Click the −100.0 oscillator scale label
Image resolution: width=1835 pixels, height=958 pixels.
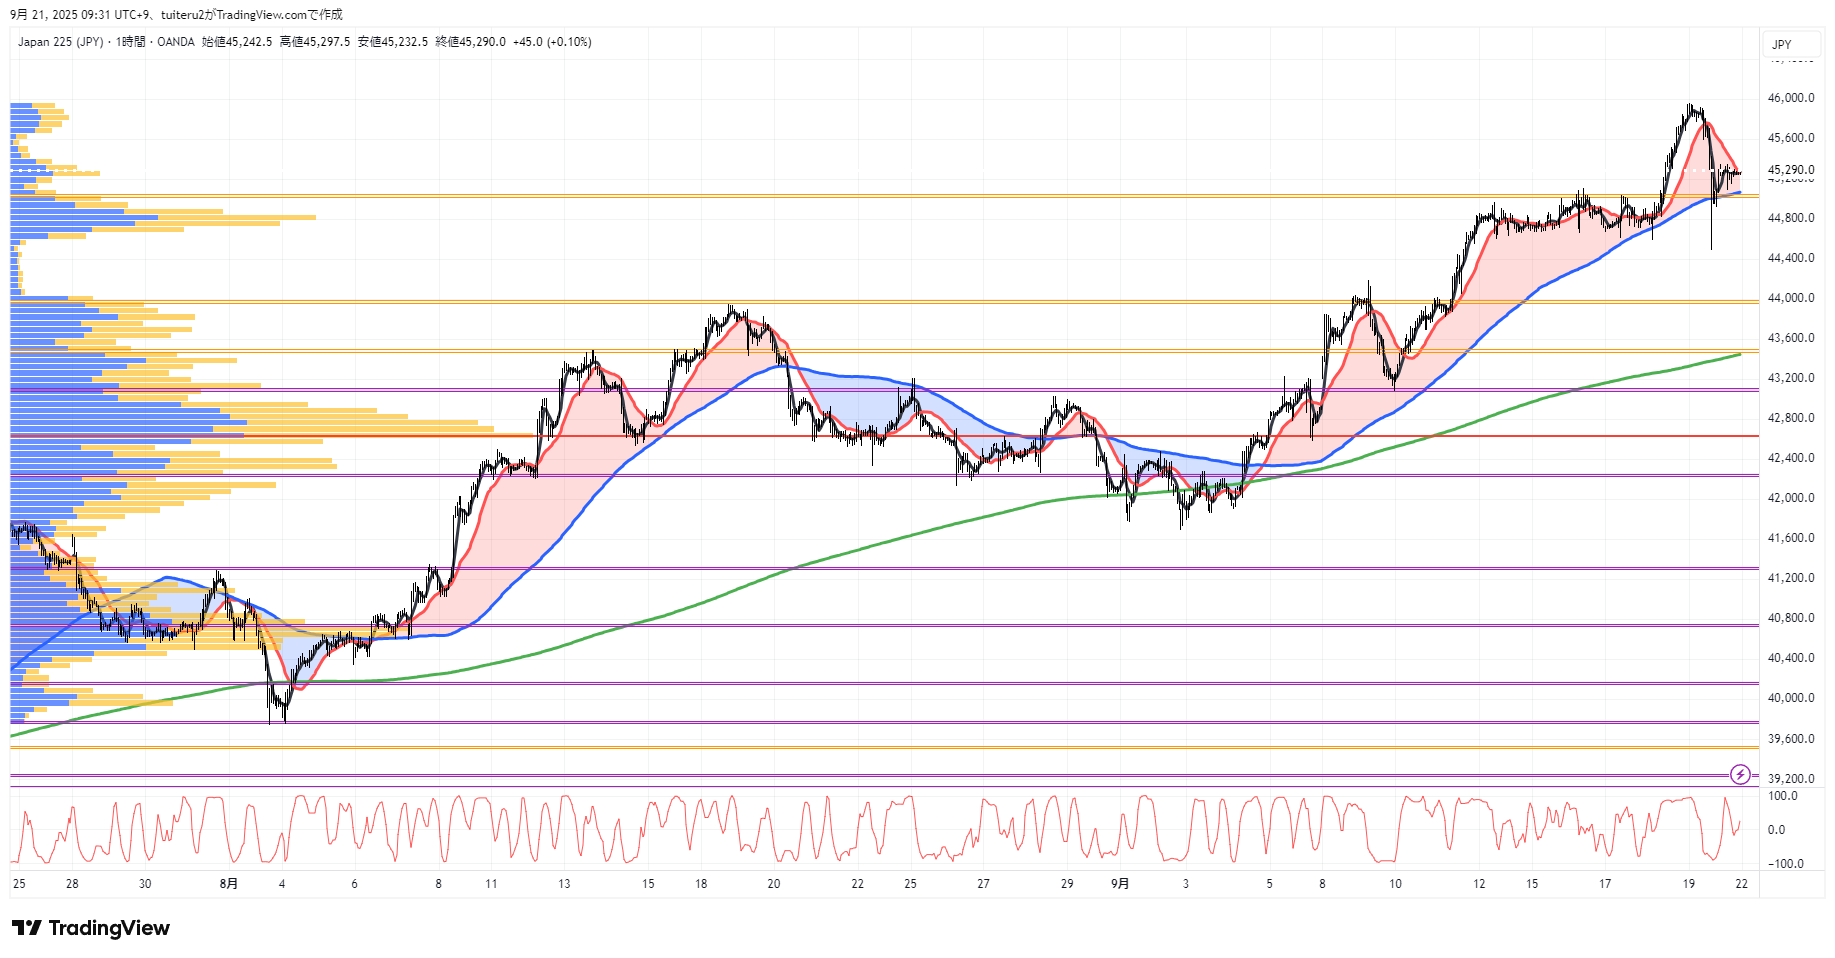pyautogui.click(x=1785, y=863)
